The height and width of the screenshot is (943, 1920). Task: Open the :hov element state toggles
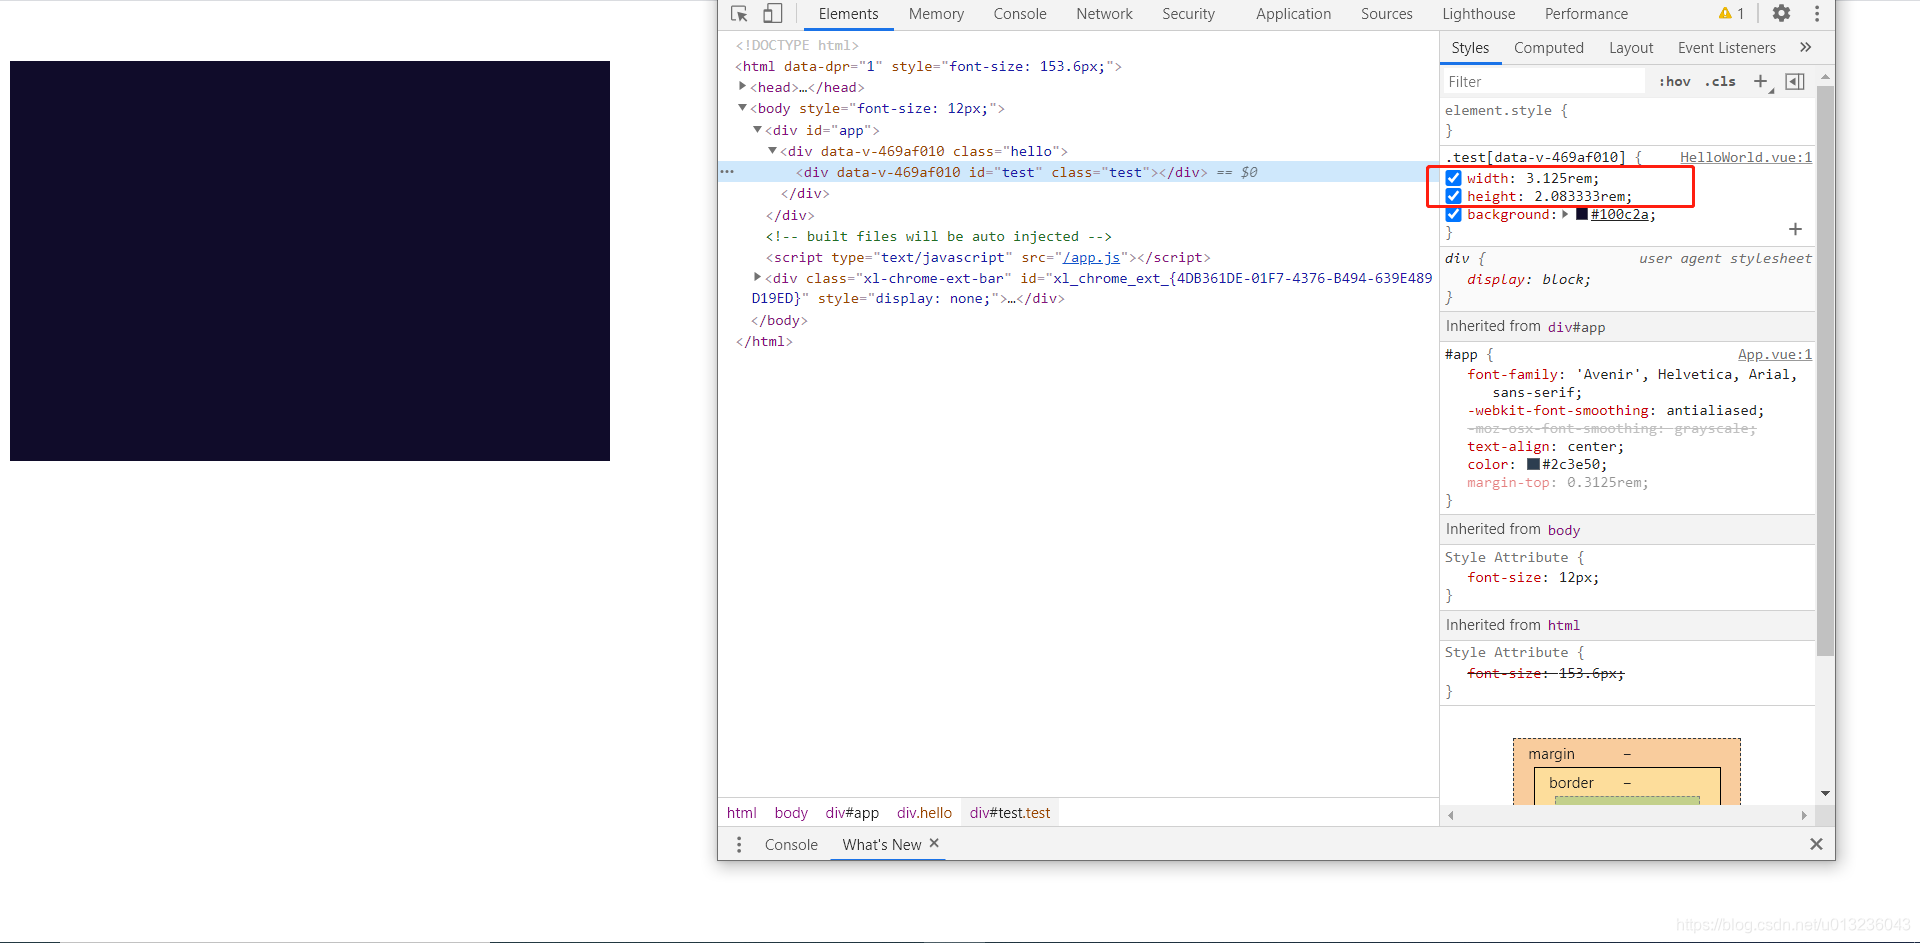click(1673, 81)
